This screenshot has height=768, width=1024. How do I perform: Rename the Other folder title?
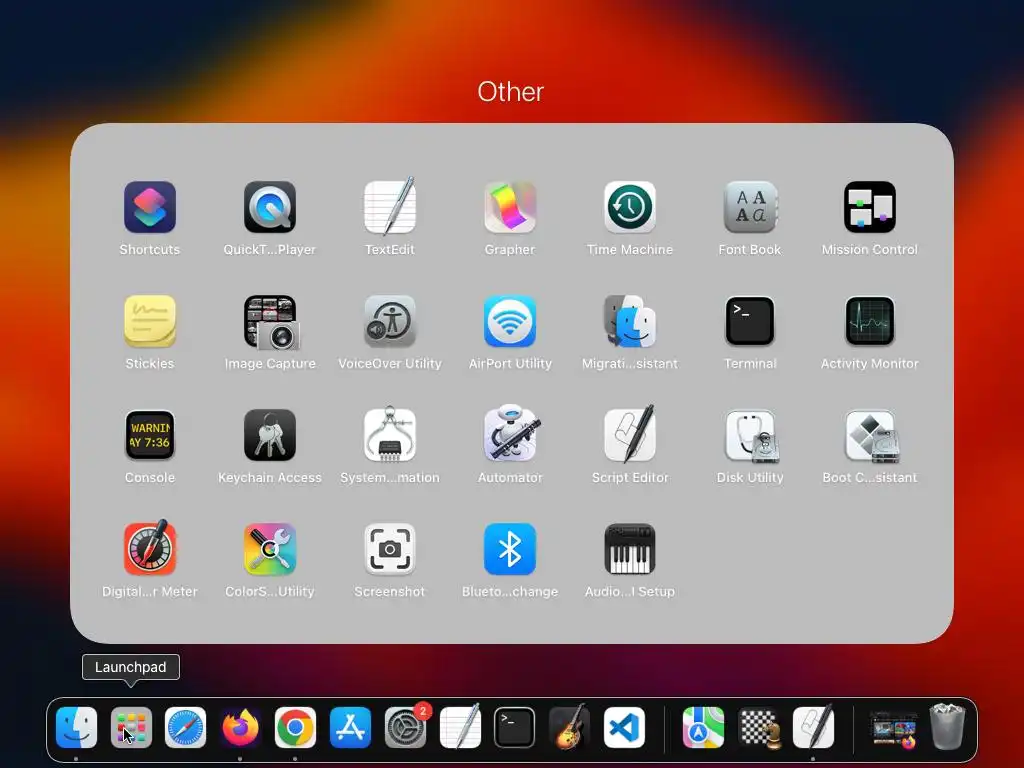[510, 92]
